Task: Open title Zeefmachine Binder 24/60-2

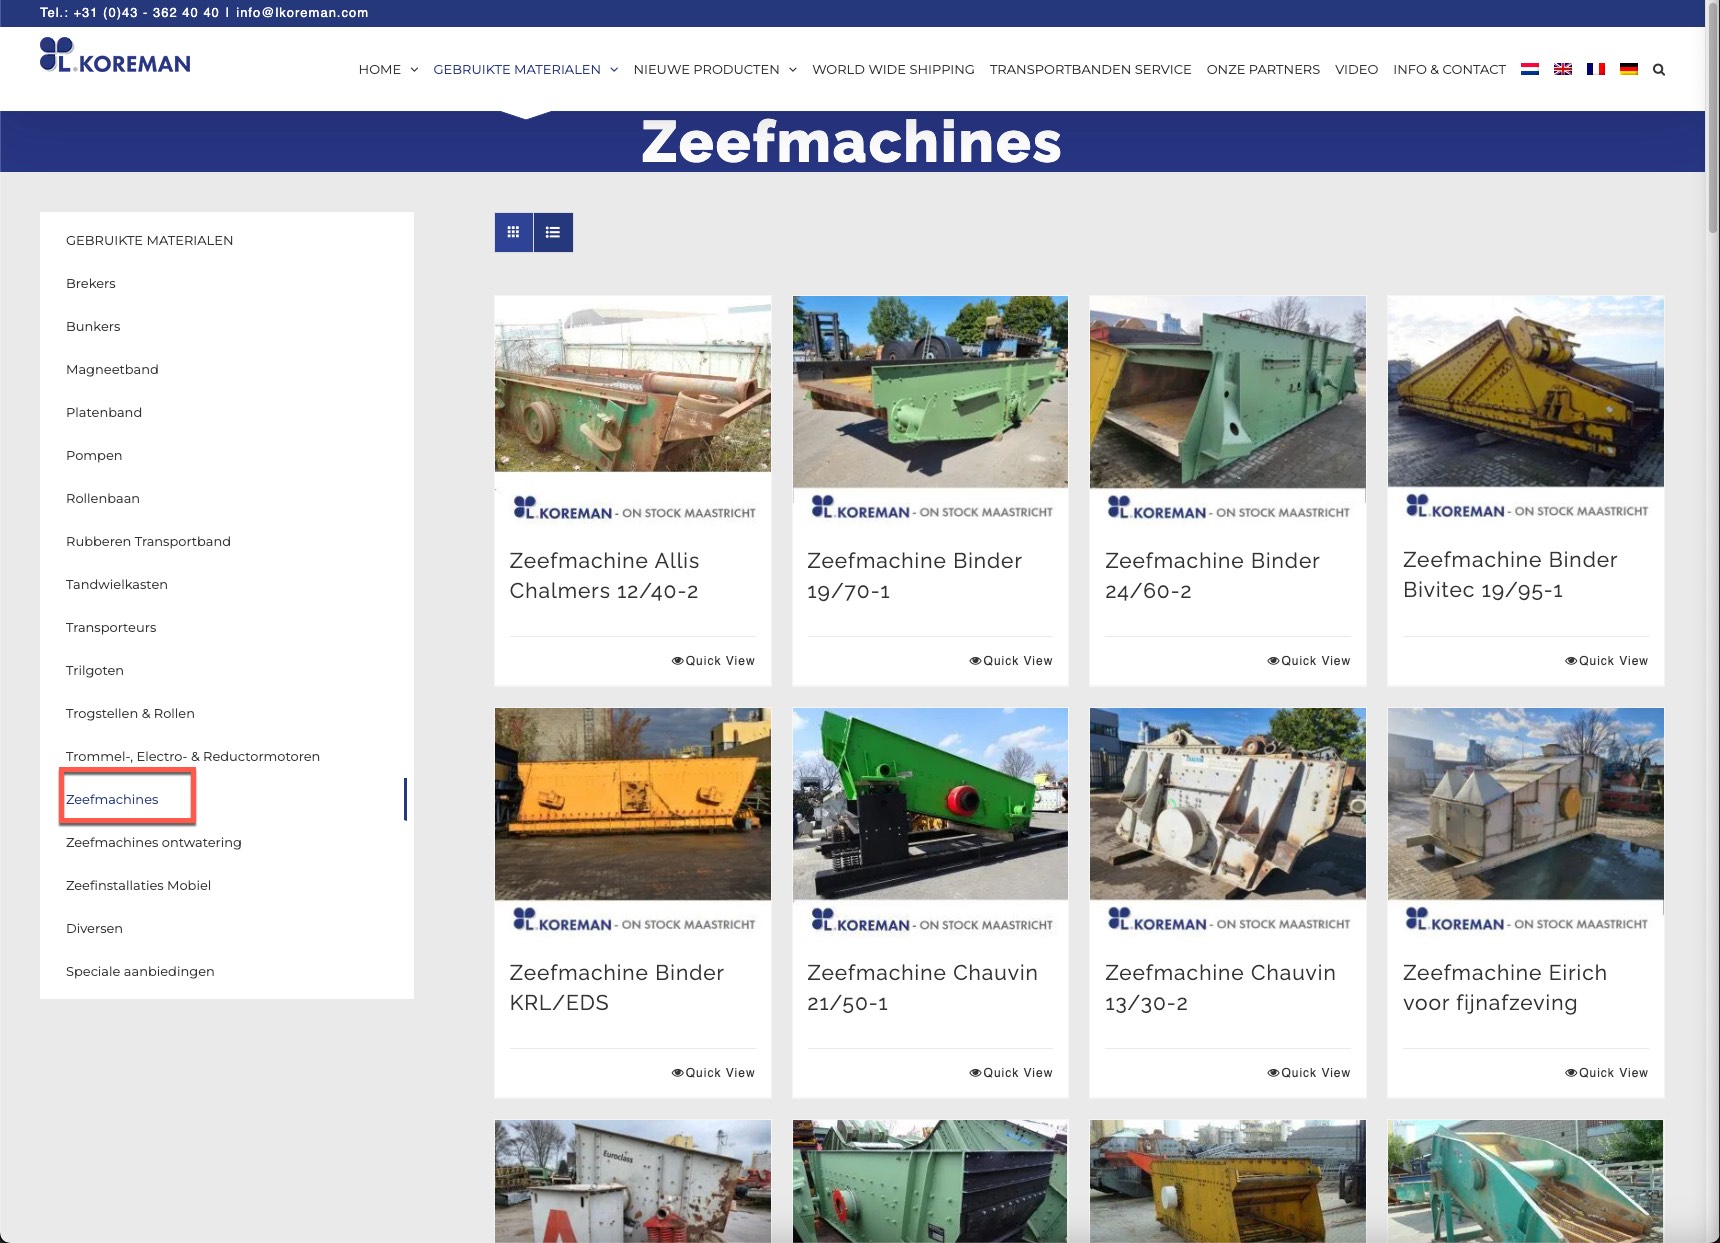Action: (1212, 576)
